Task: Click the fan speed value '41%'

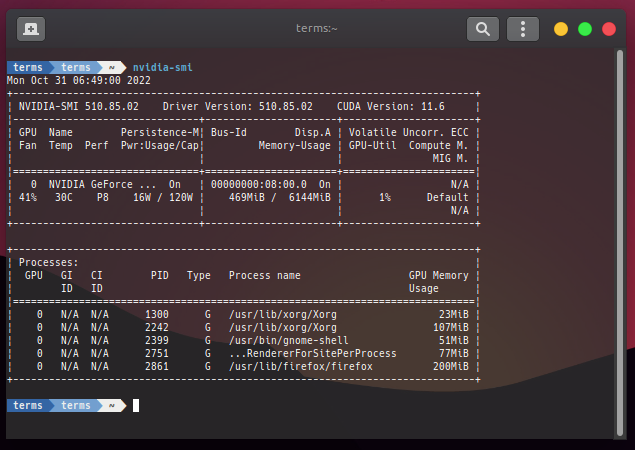Action: [x=28, y=197]
